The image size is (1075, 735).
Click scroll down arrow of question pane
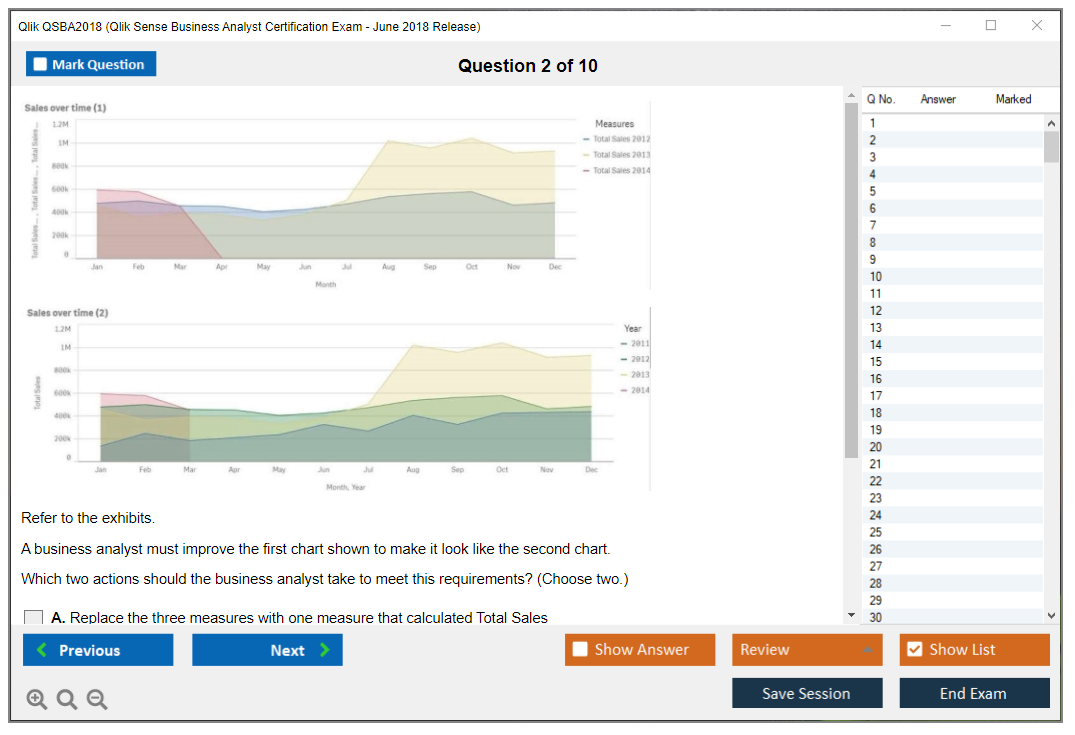[x=851, y=614]
